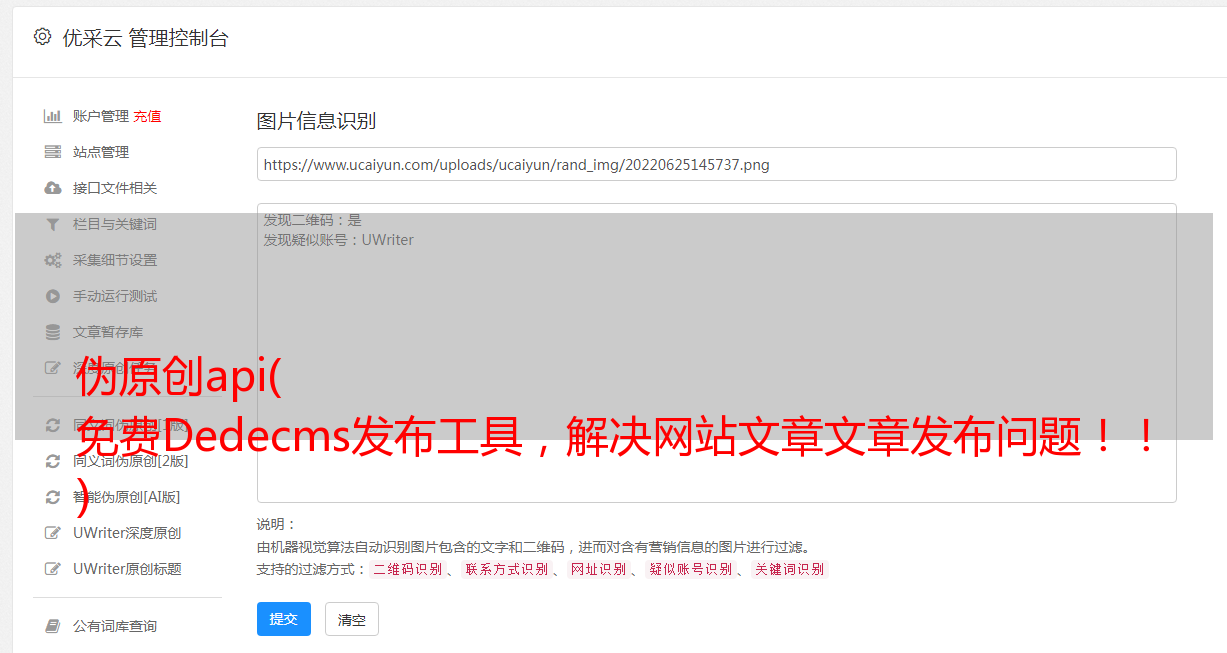
Task: Click the gear icon beside 优采云 管理控制台
Action: (42, 37)
